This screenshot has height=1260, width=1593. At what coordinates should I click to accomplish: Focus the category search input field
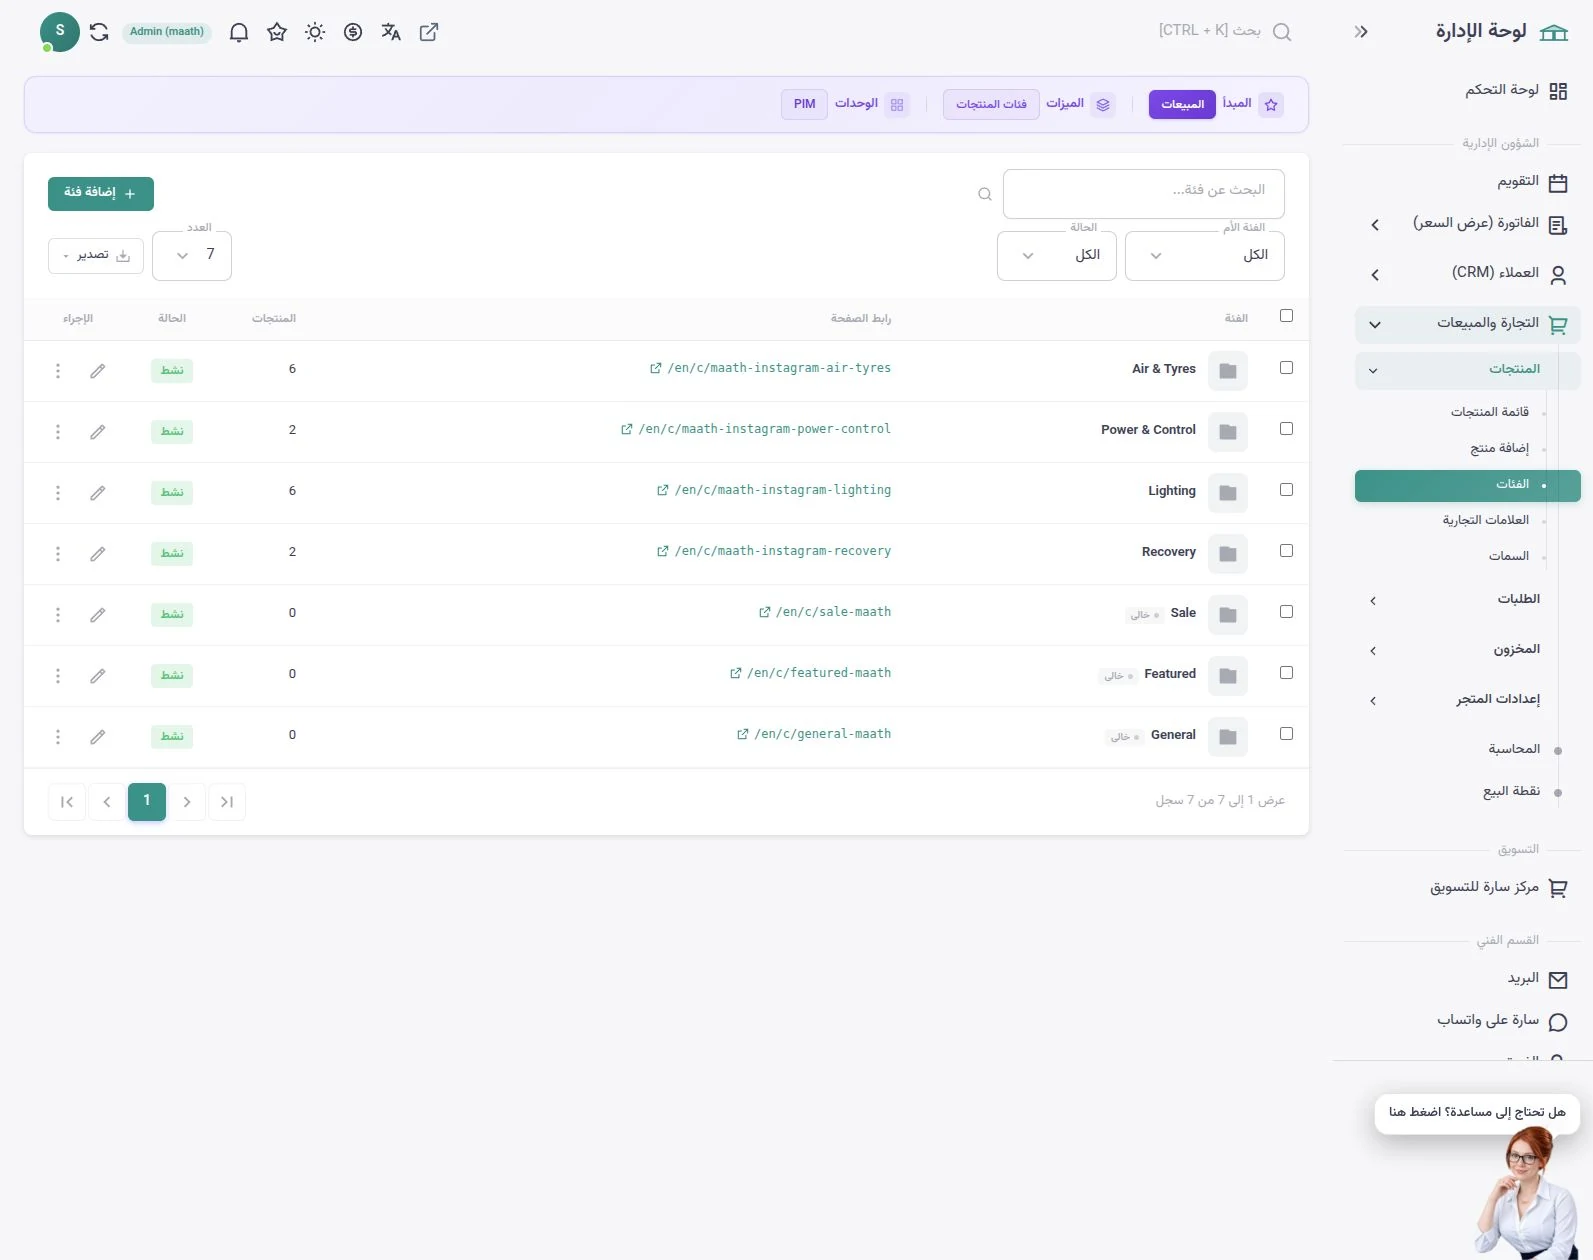click(x=1143, y=193)
